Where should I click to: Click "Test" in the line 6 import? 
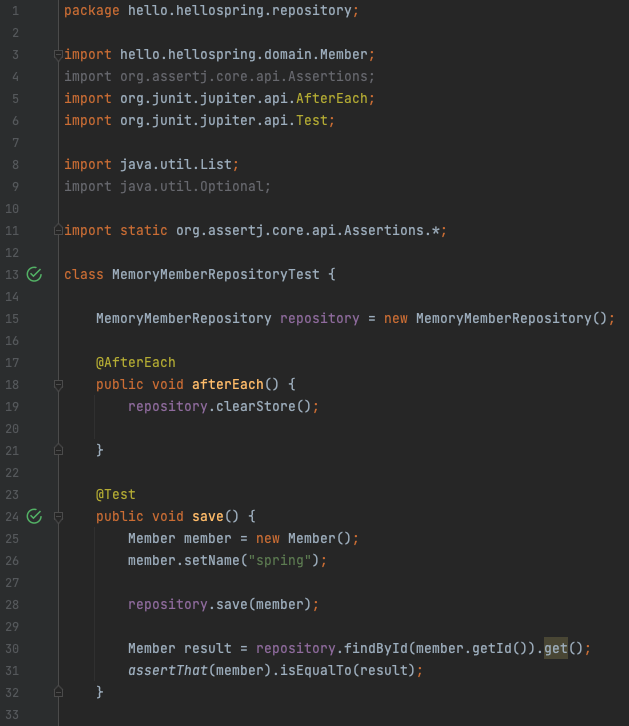(x=312, y=120)
